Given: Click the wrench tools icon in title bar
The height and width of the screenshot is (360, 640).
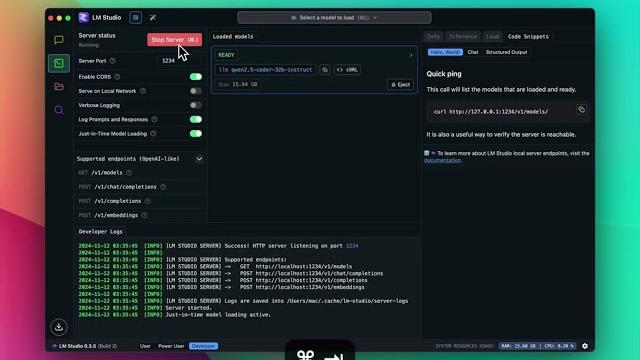Looking at the screenshot, I should tap(153, 18).
